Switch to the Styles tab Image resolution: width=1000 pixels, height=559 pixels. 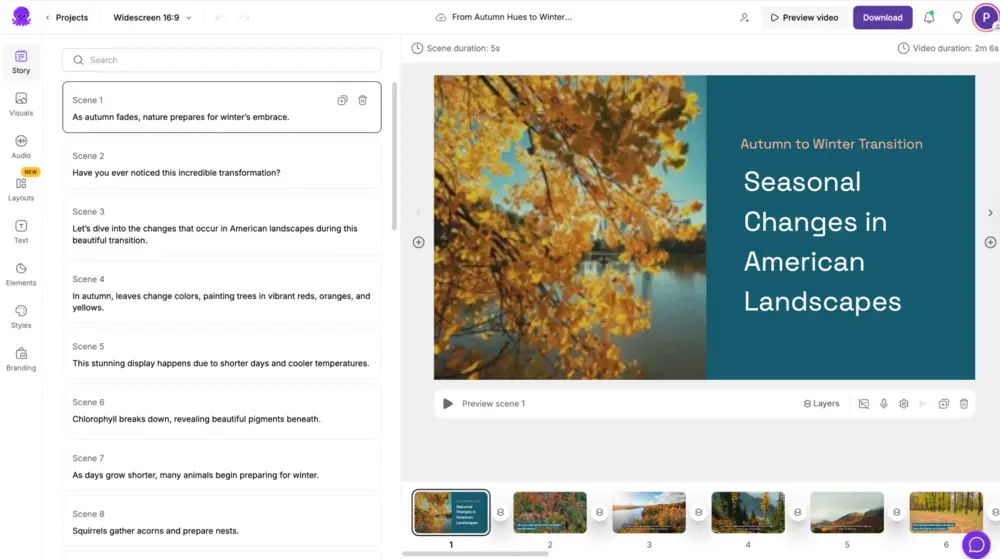[x=21, y=316]
